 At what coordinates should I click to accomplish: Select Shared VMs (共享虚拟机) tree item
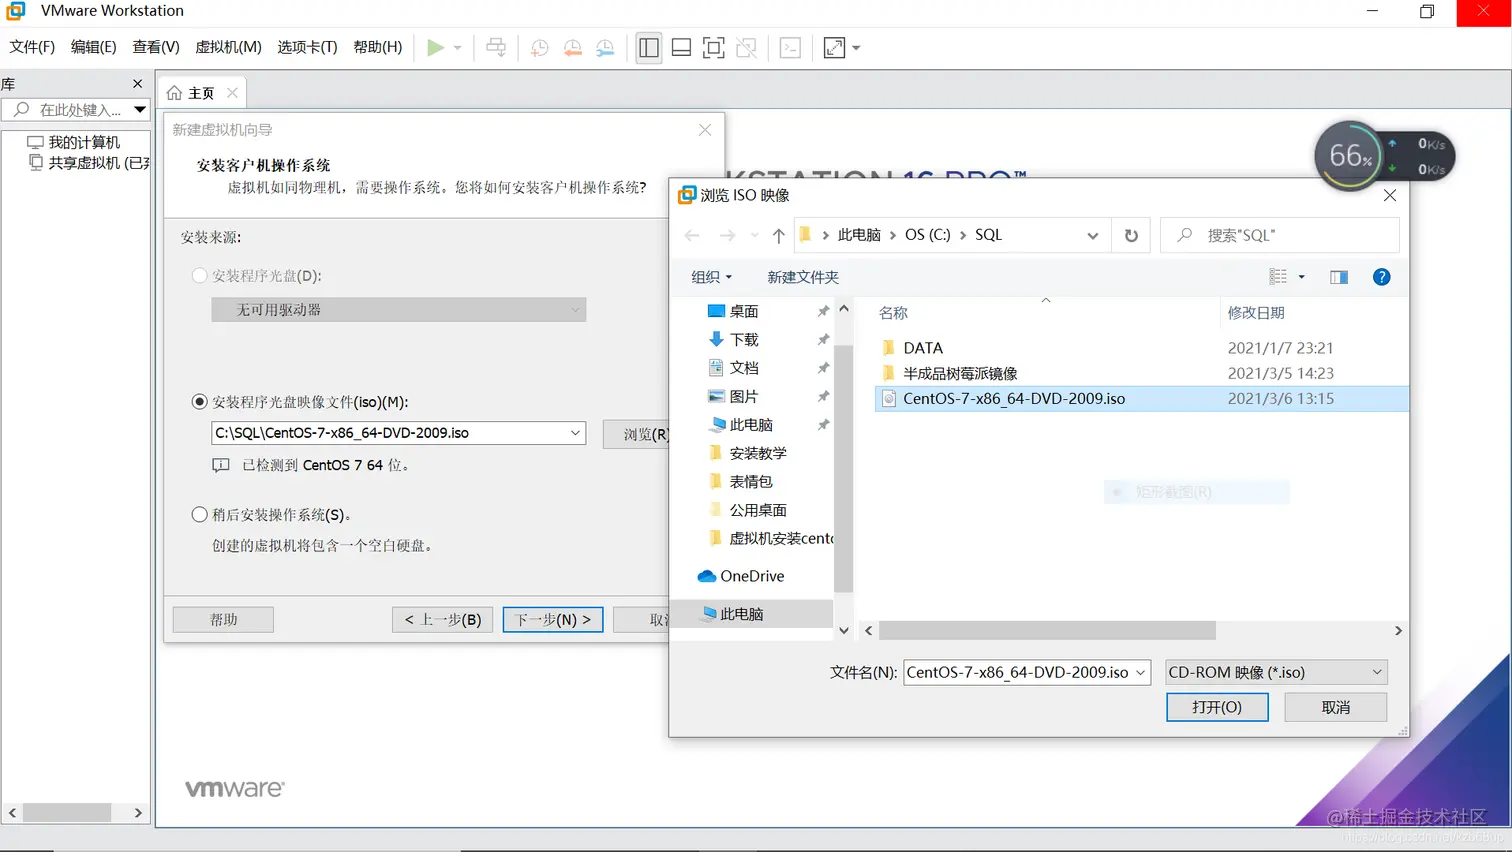pos(88,162)
